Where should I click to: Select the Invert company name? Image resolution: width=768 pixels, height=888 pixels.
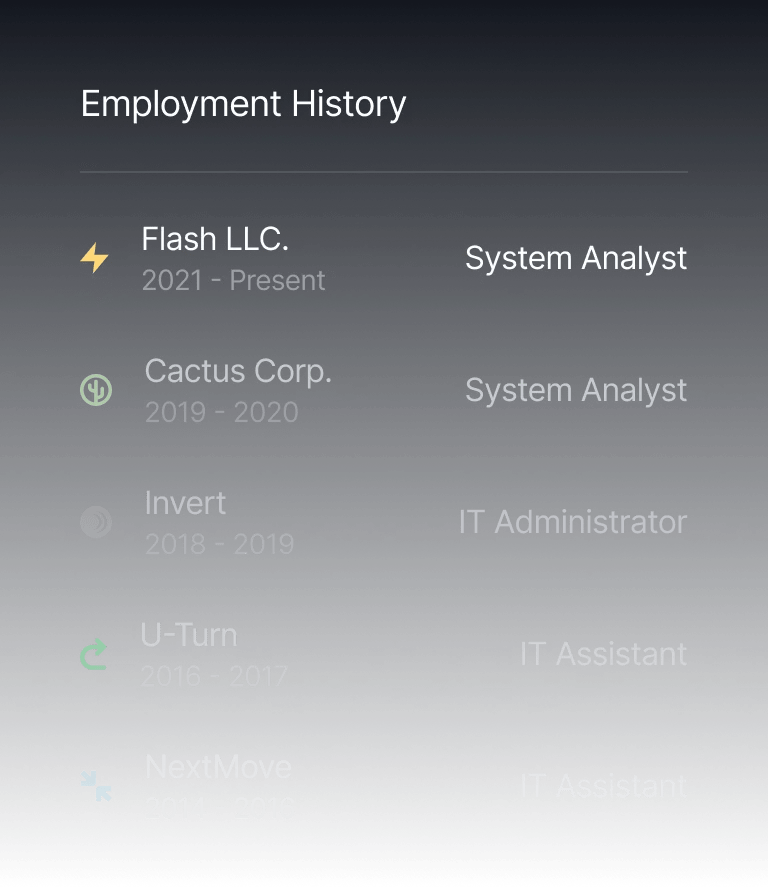click(x=185, y=503)
